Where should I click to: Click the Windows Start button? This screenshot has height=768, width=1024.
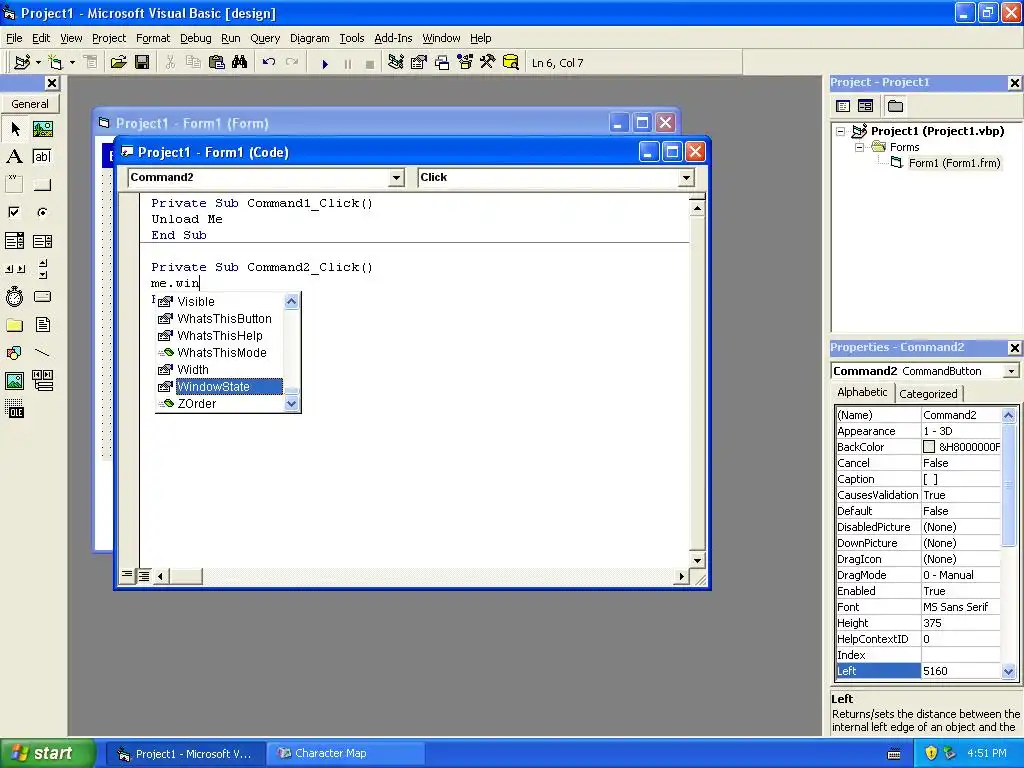47,754
